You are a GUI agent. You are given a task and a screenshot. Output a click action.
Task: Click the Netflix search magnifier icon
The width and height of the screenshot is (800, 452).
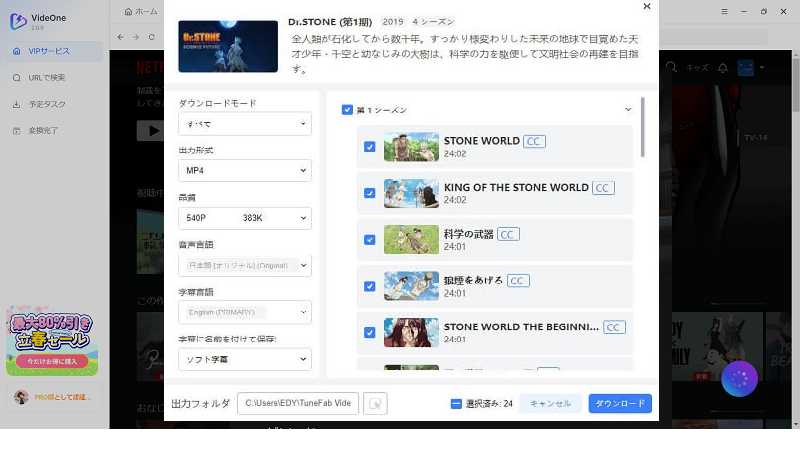(671, 67)
